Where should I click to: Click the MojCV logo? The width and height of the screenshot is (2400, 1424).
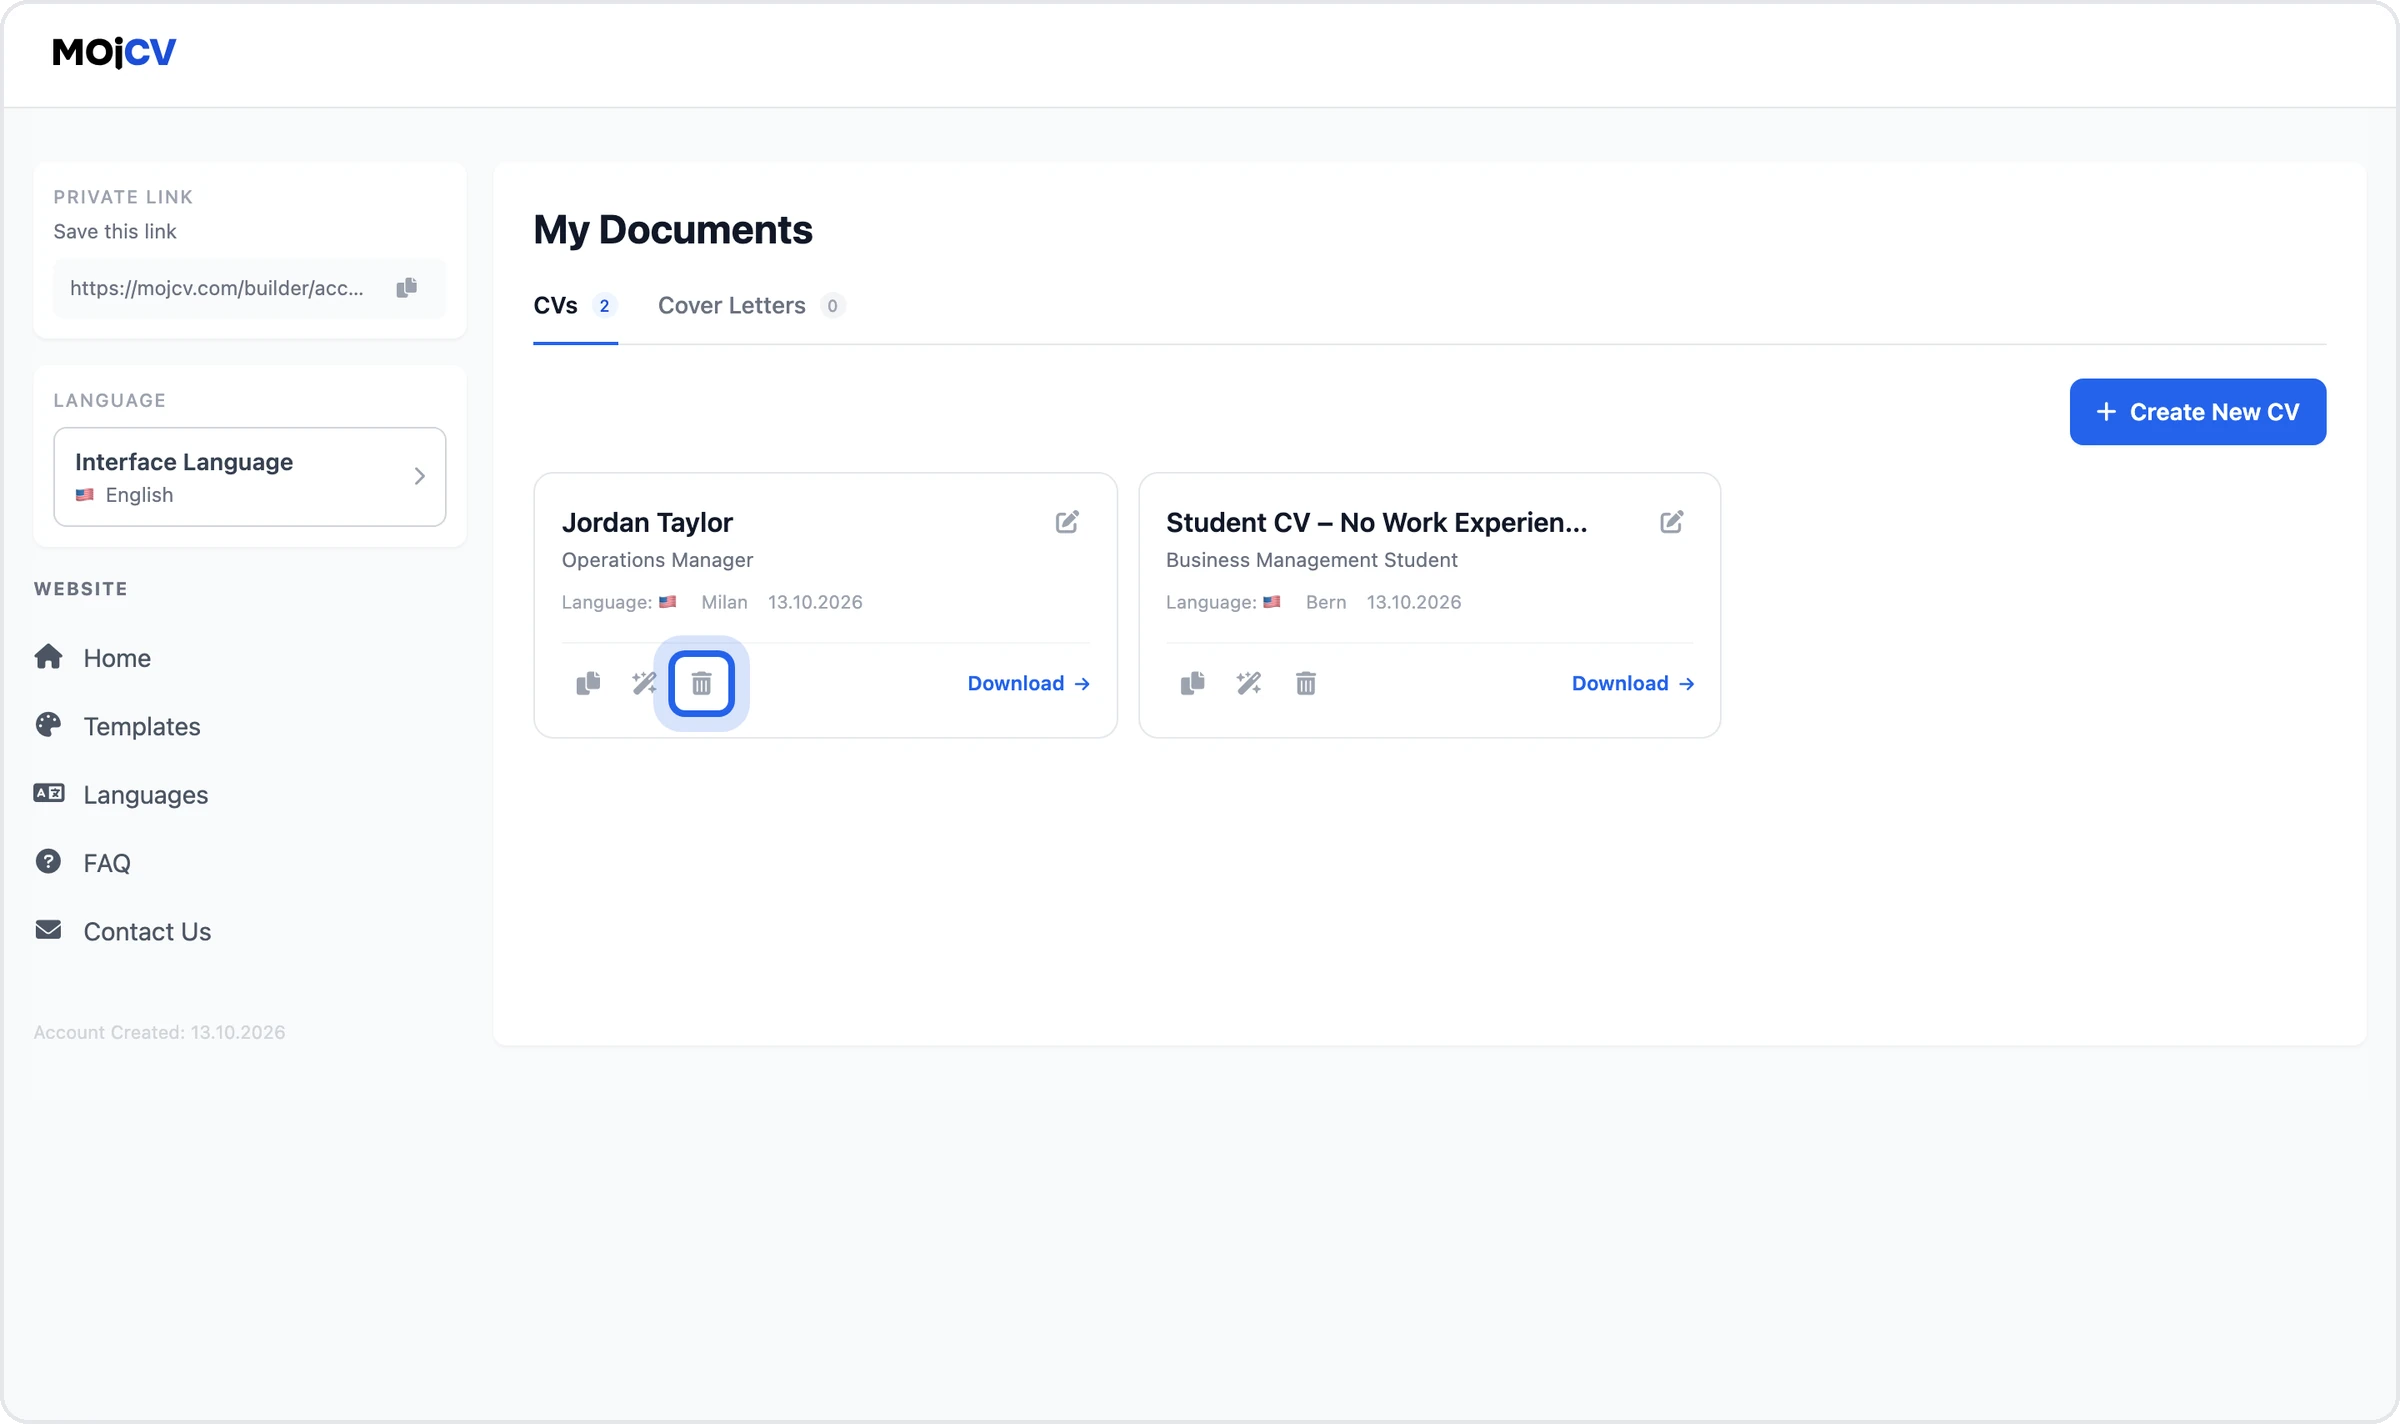(114, 52)
